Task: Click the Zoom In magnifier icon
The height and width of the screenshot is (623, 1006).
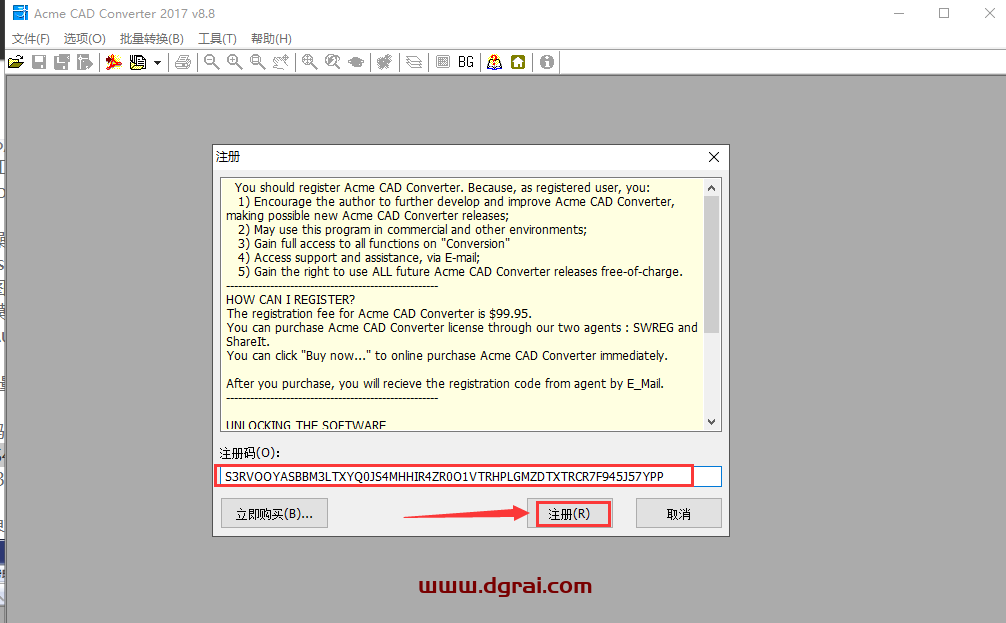Action: point(235,62)
